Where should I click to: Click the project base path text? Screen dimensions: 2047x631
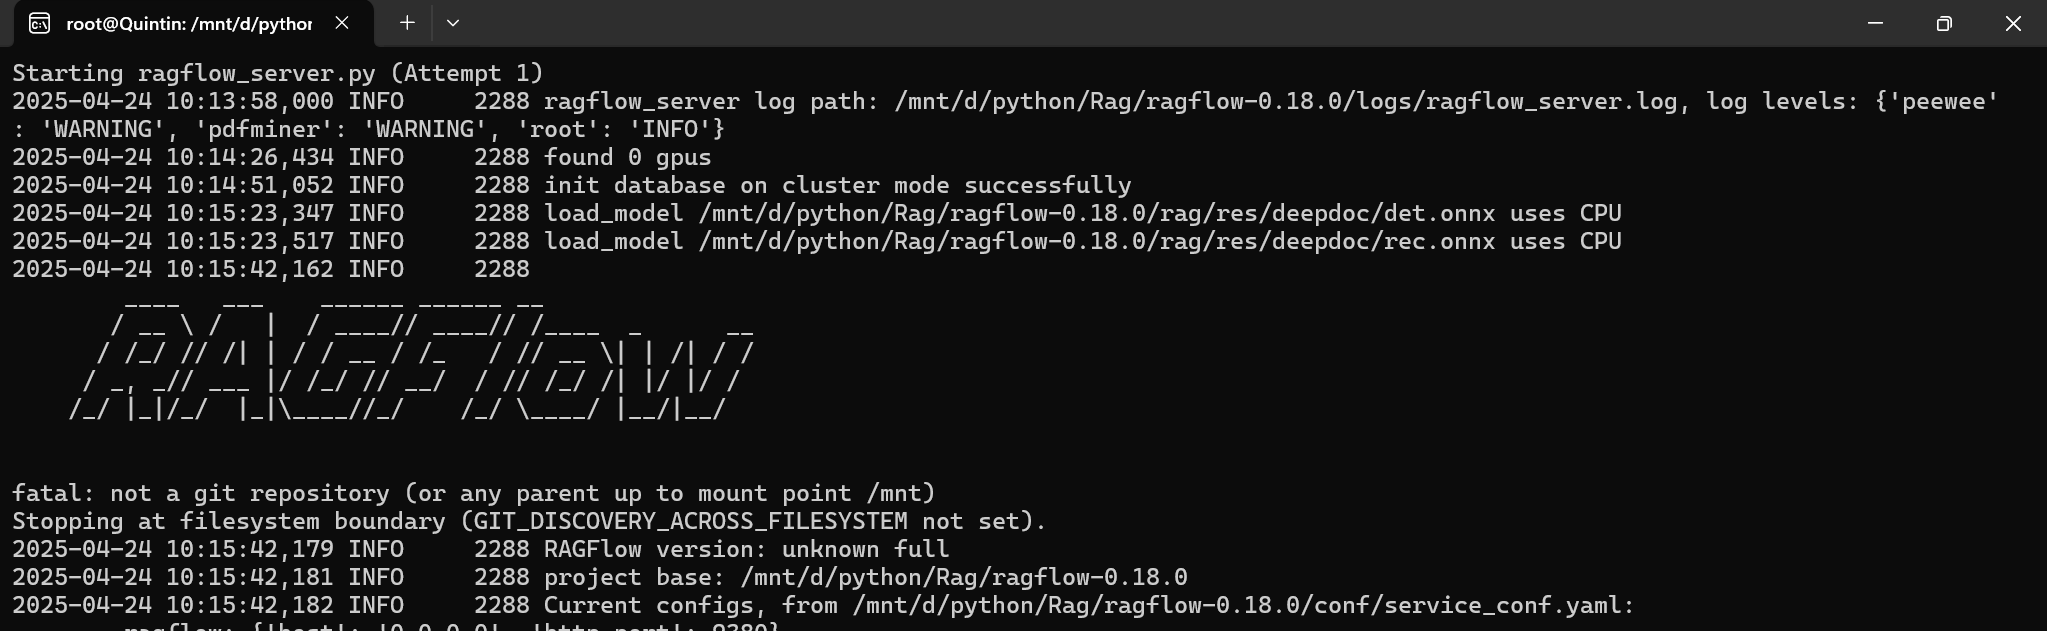pos(963,576)
